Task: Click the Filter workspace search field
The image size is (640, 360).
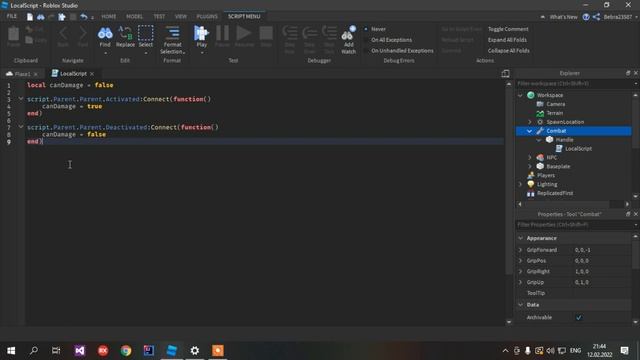Action: point(574,84)
